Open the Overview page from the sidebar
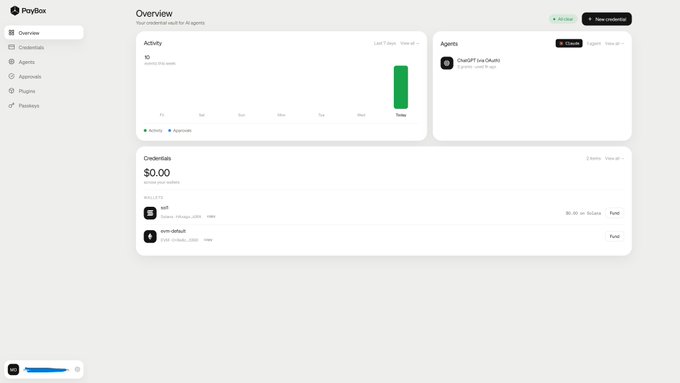This screenshot has width=680, height=383. point(44,33)
